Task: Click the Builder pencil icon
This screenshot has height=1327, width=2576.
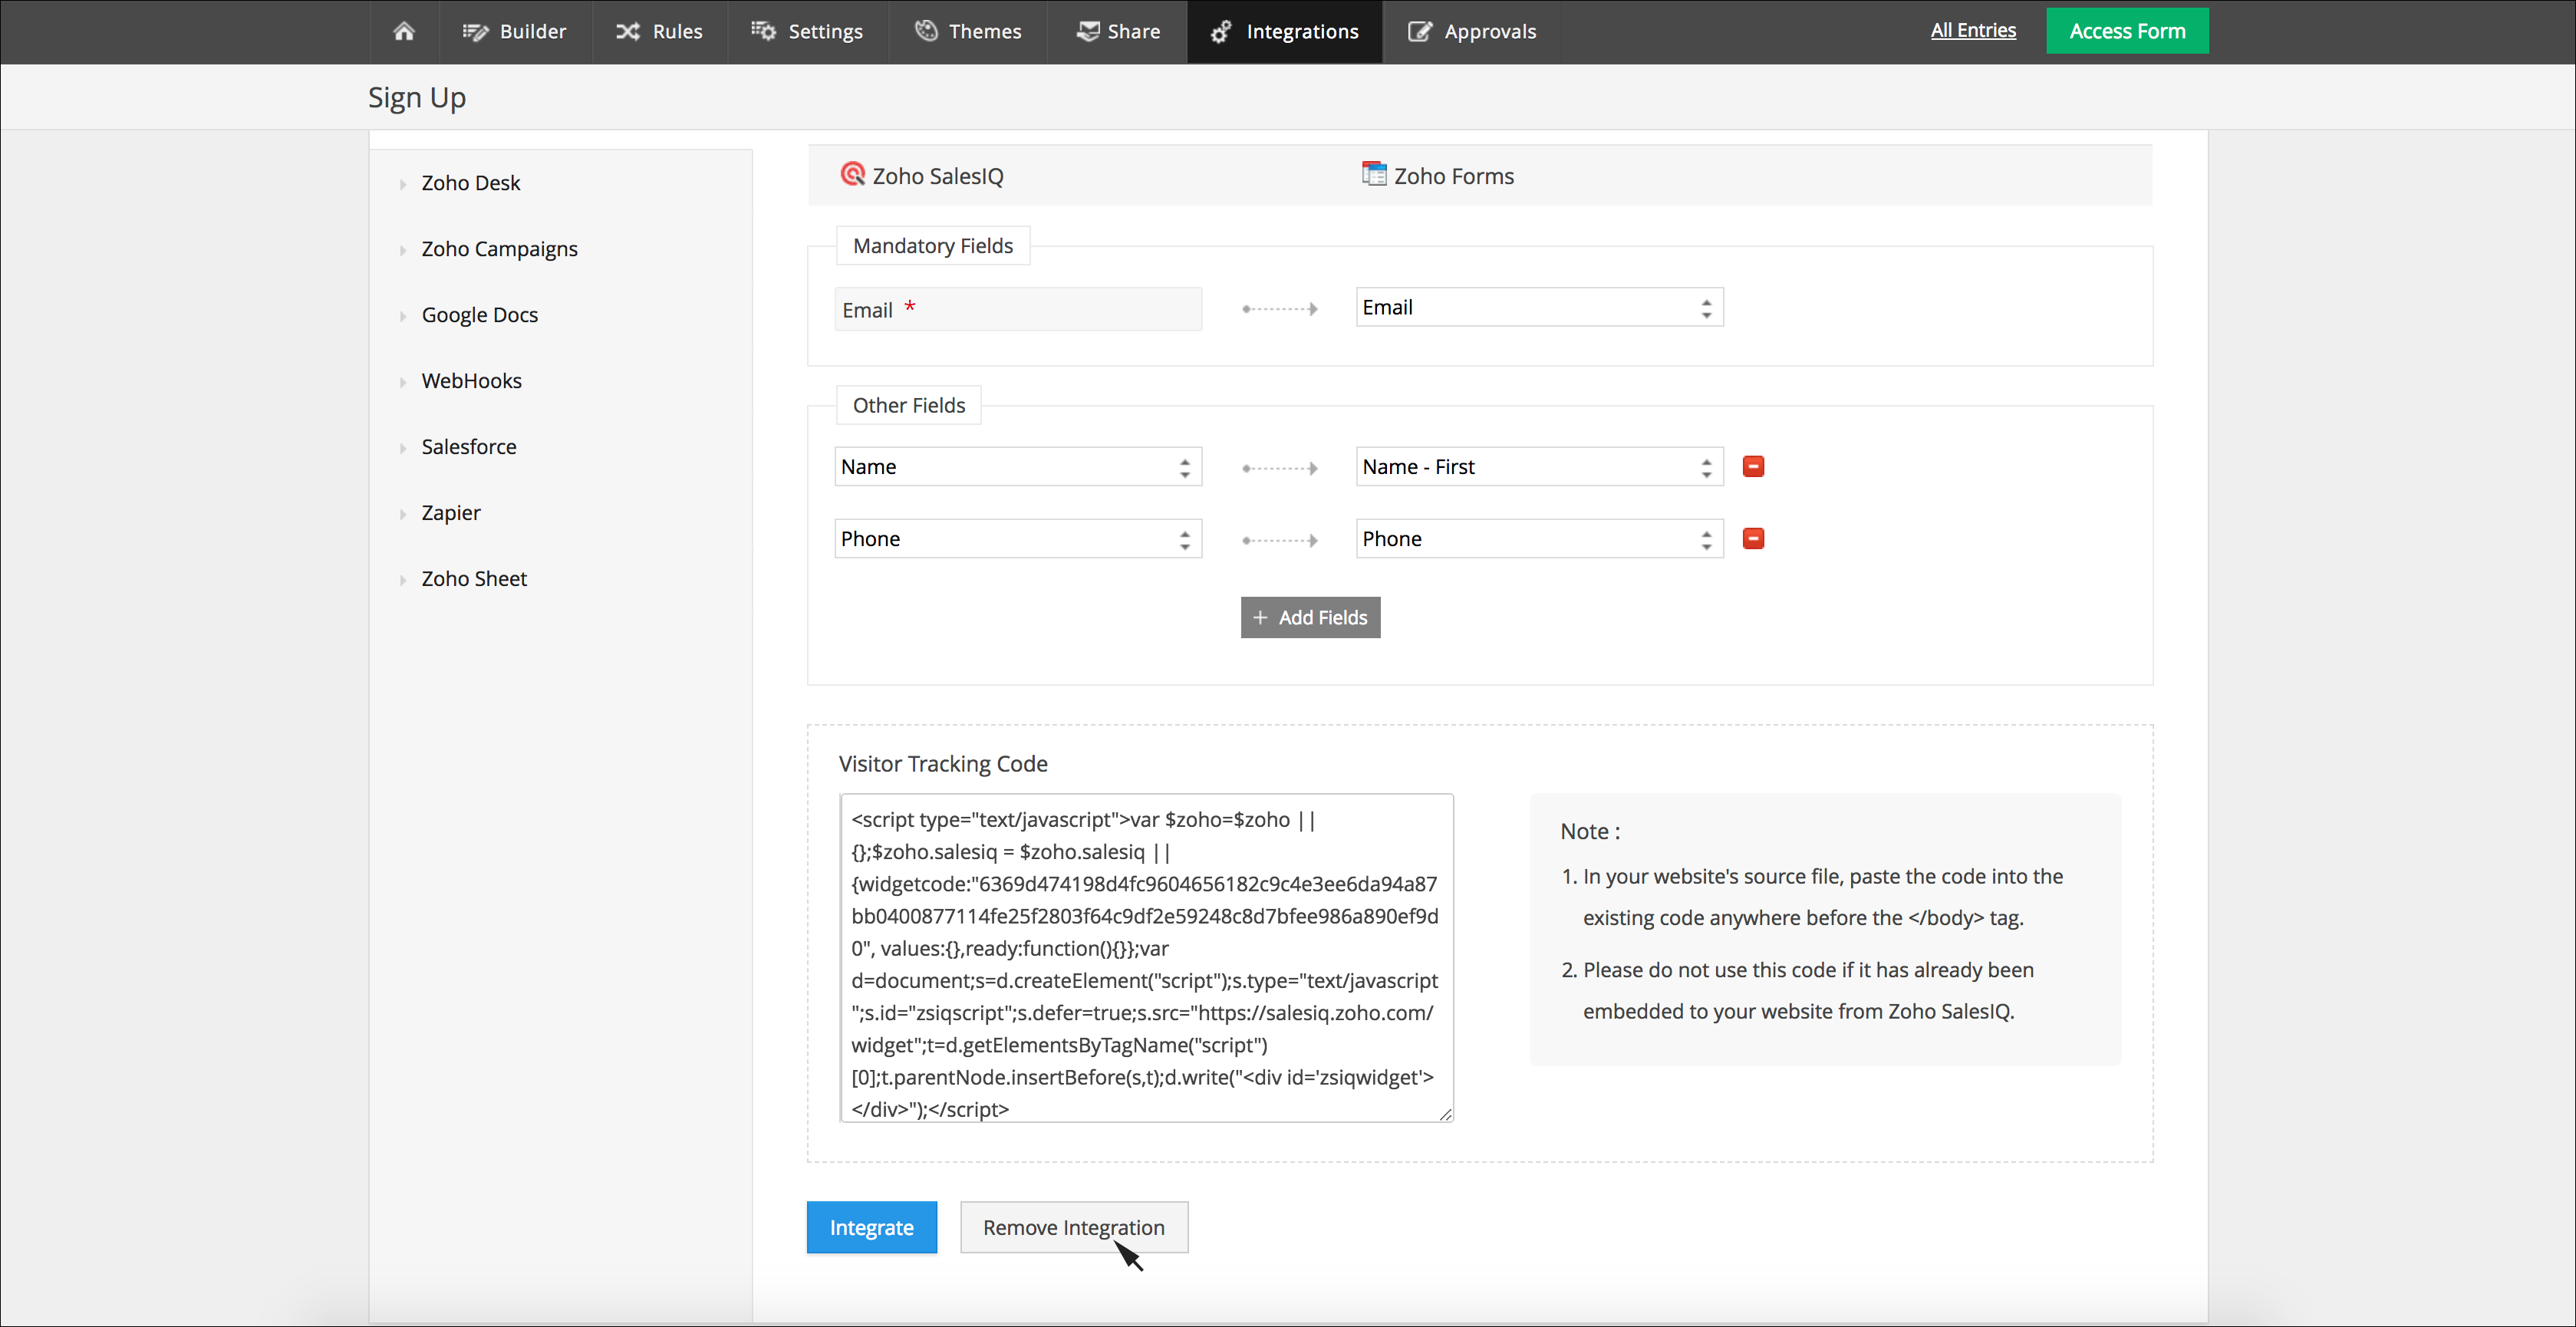Action: click(475, 31)
